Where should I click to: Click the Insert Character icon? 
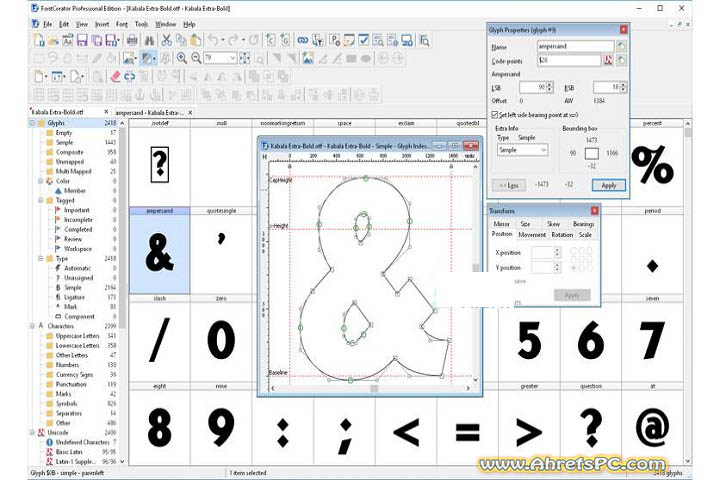tap(270, 40)
